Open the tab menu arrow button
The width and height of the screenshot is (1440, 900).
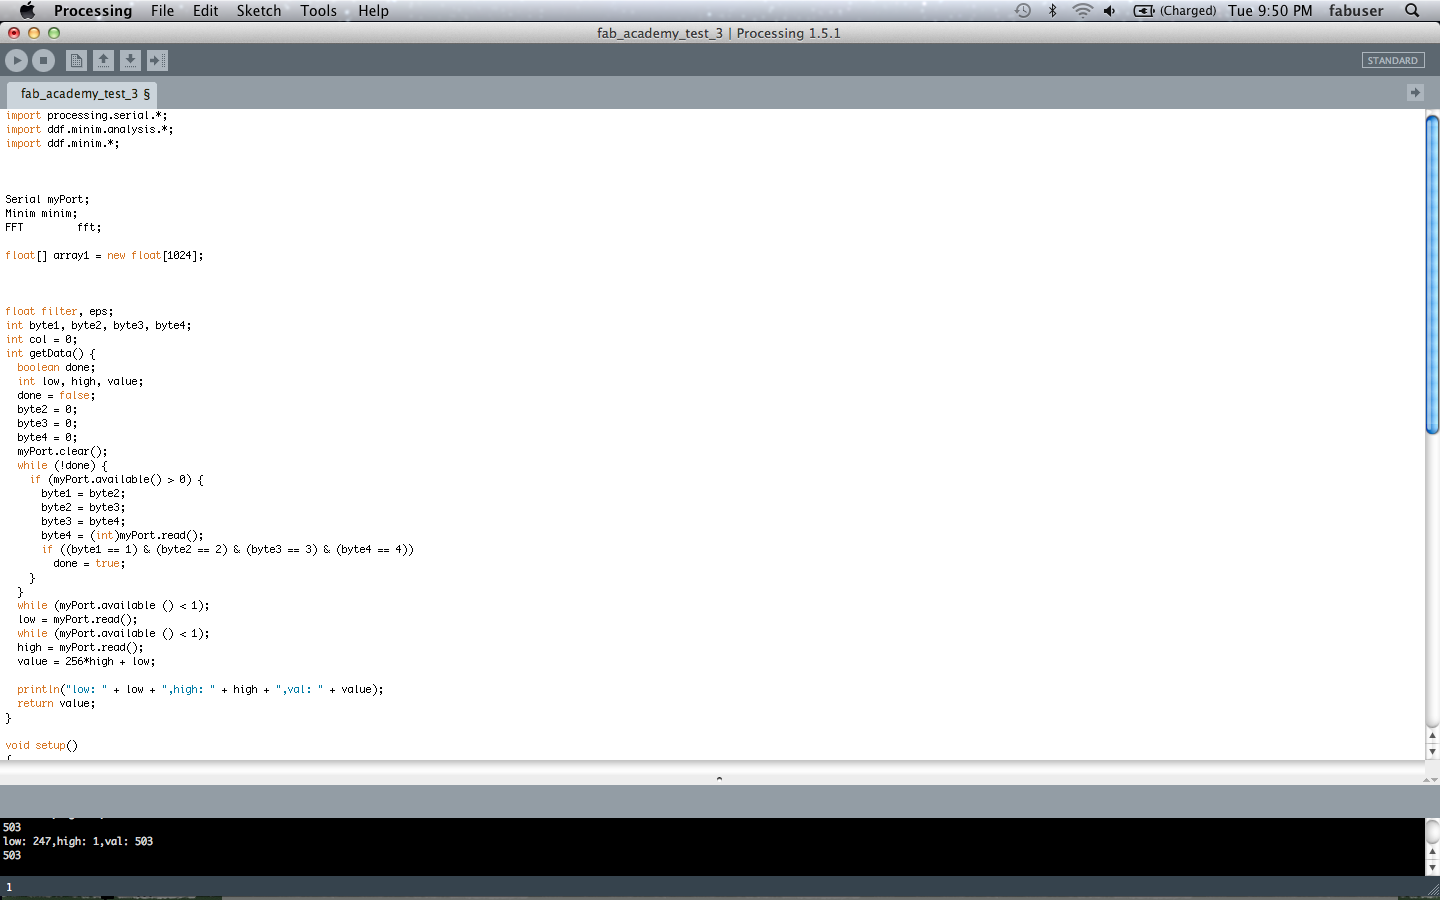[1415, 93]
